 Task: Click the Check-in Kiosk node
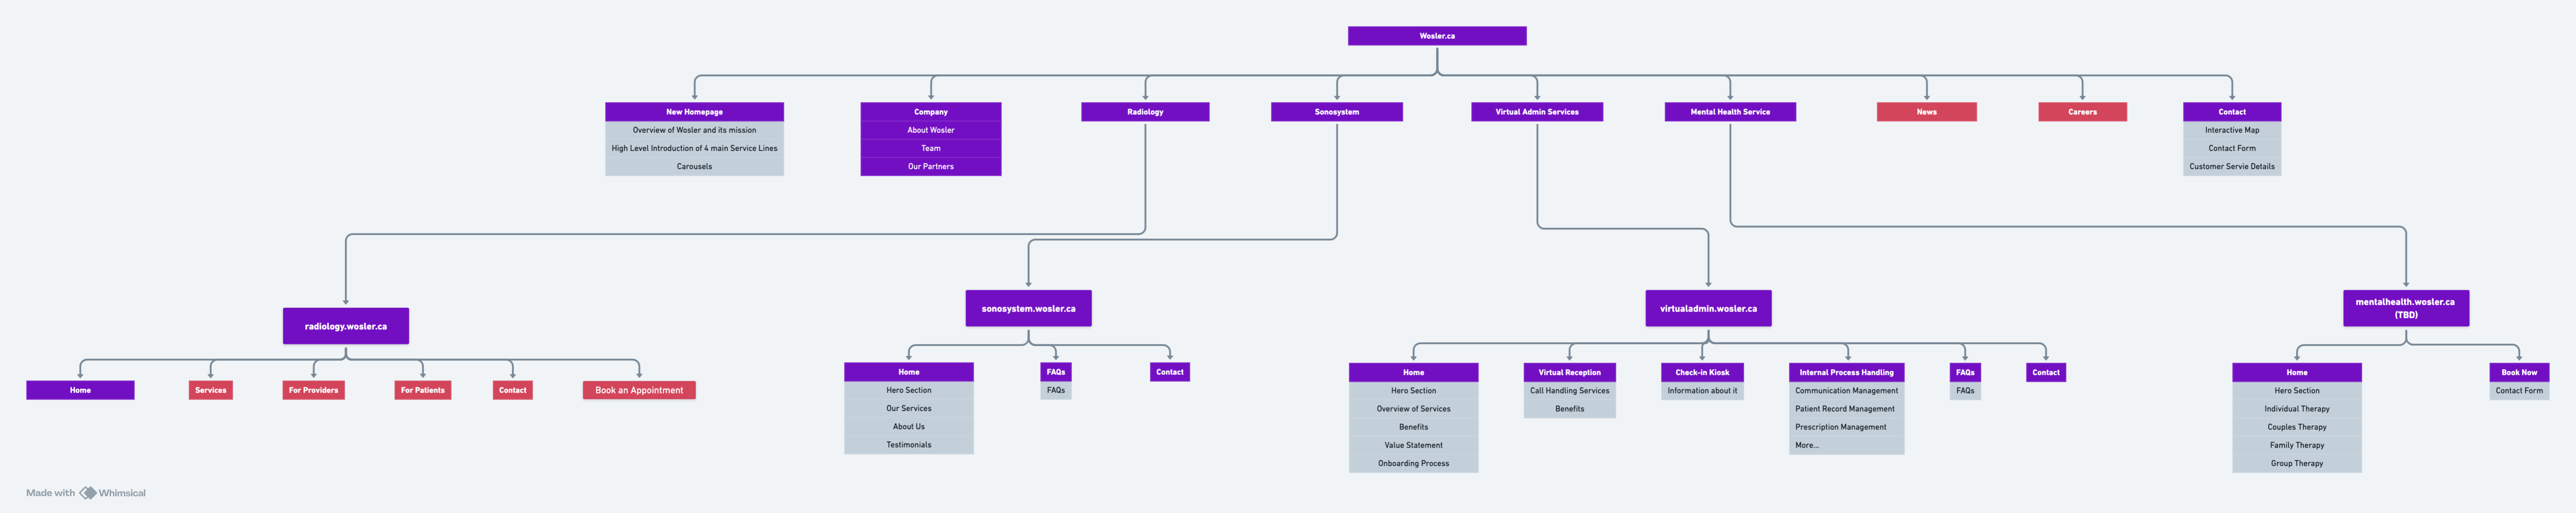[x=1703, y=371]
